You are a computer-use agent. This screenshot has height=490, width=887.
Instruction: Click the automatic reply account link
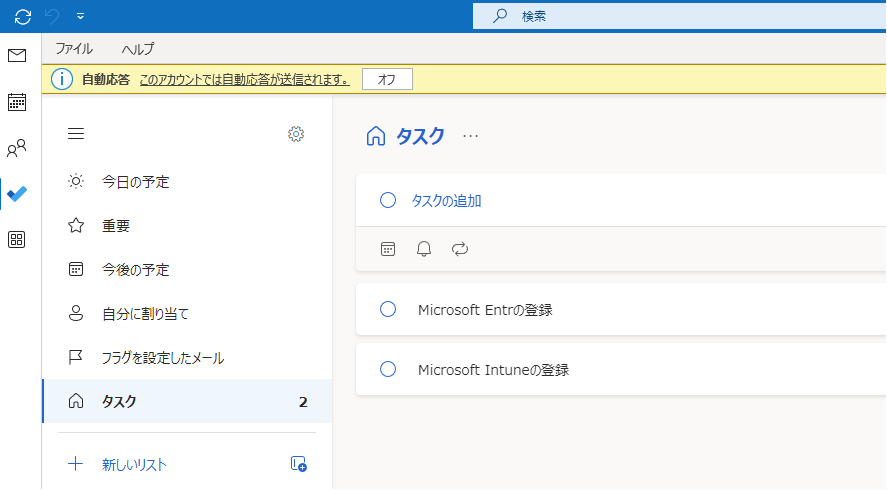click(x=244, y=80)
